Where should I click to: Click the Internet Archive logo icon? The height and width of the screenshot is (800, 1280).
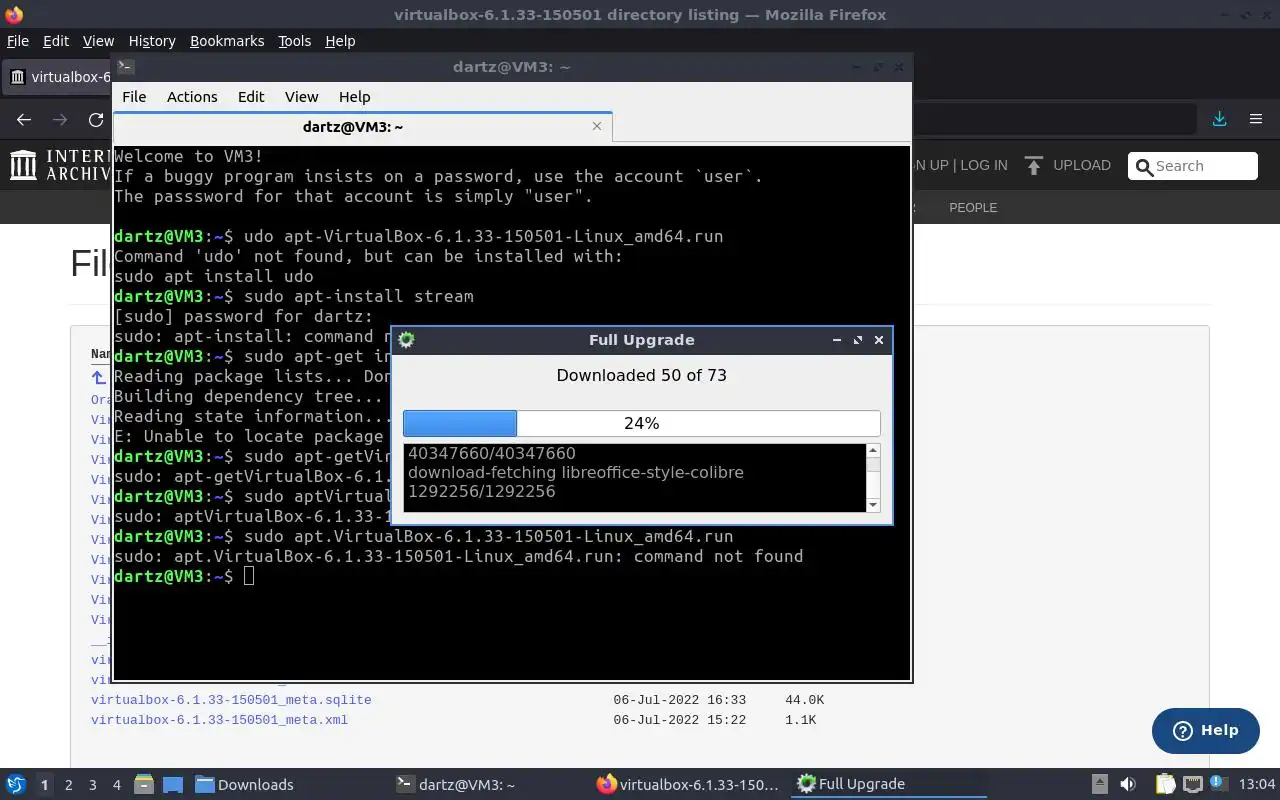23,165
